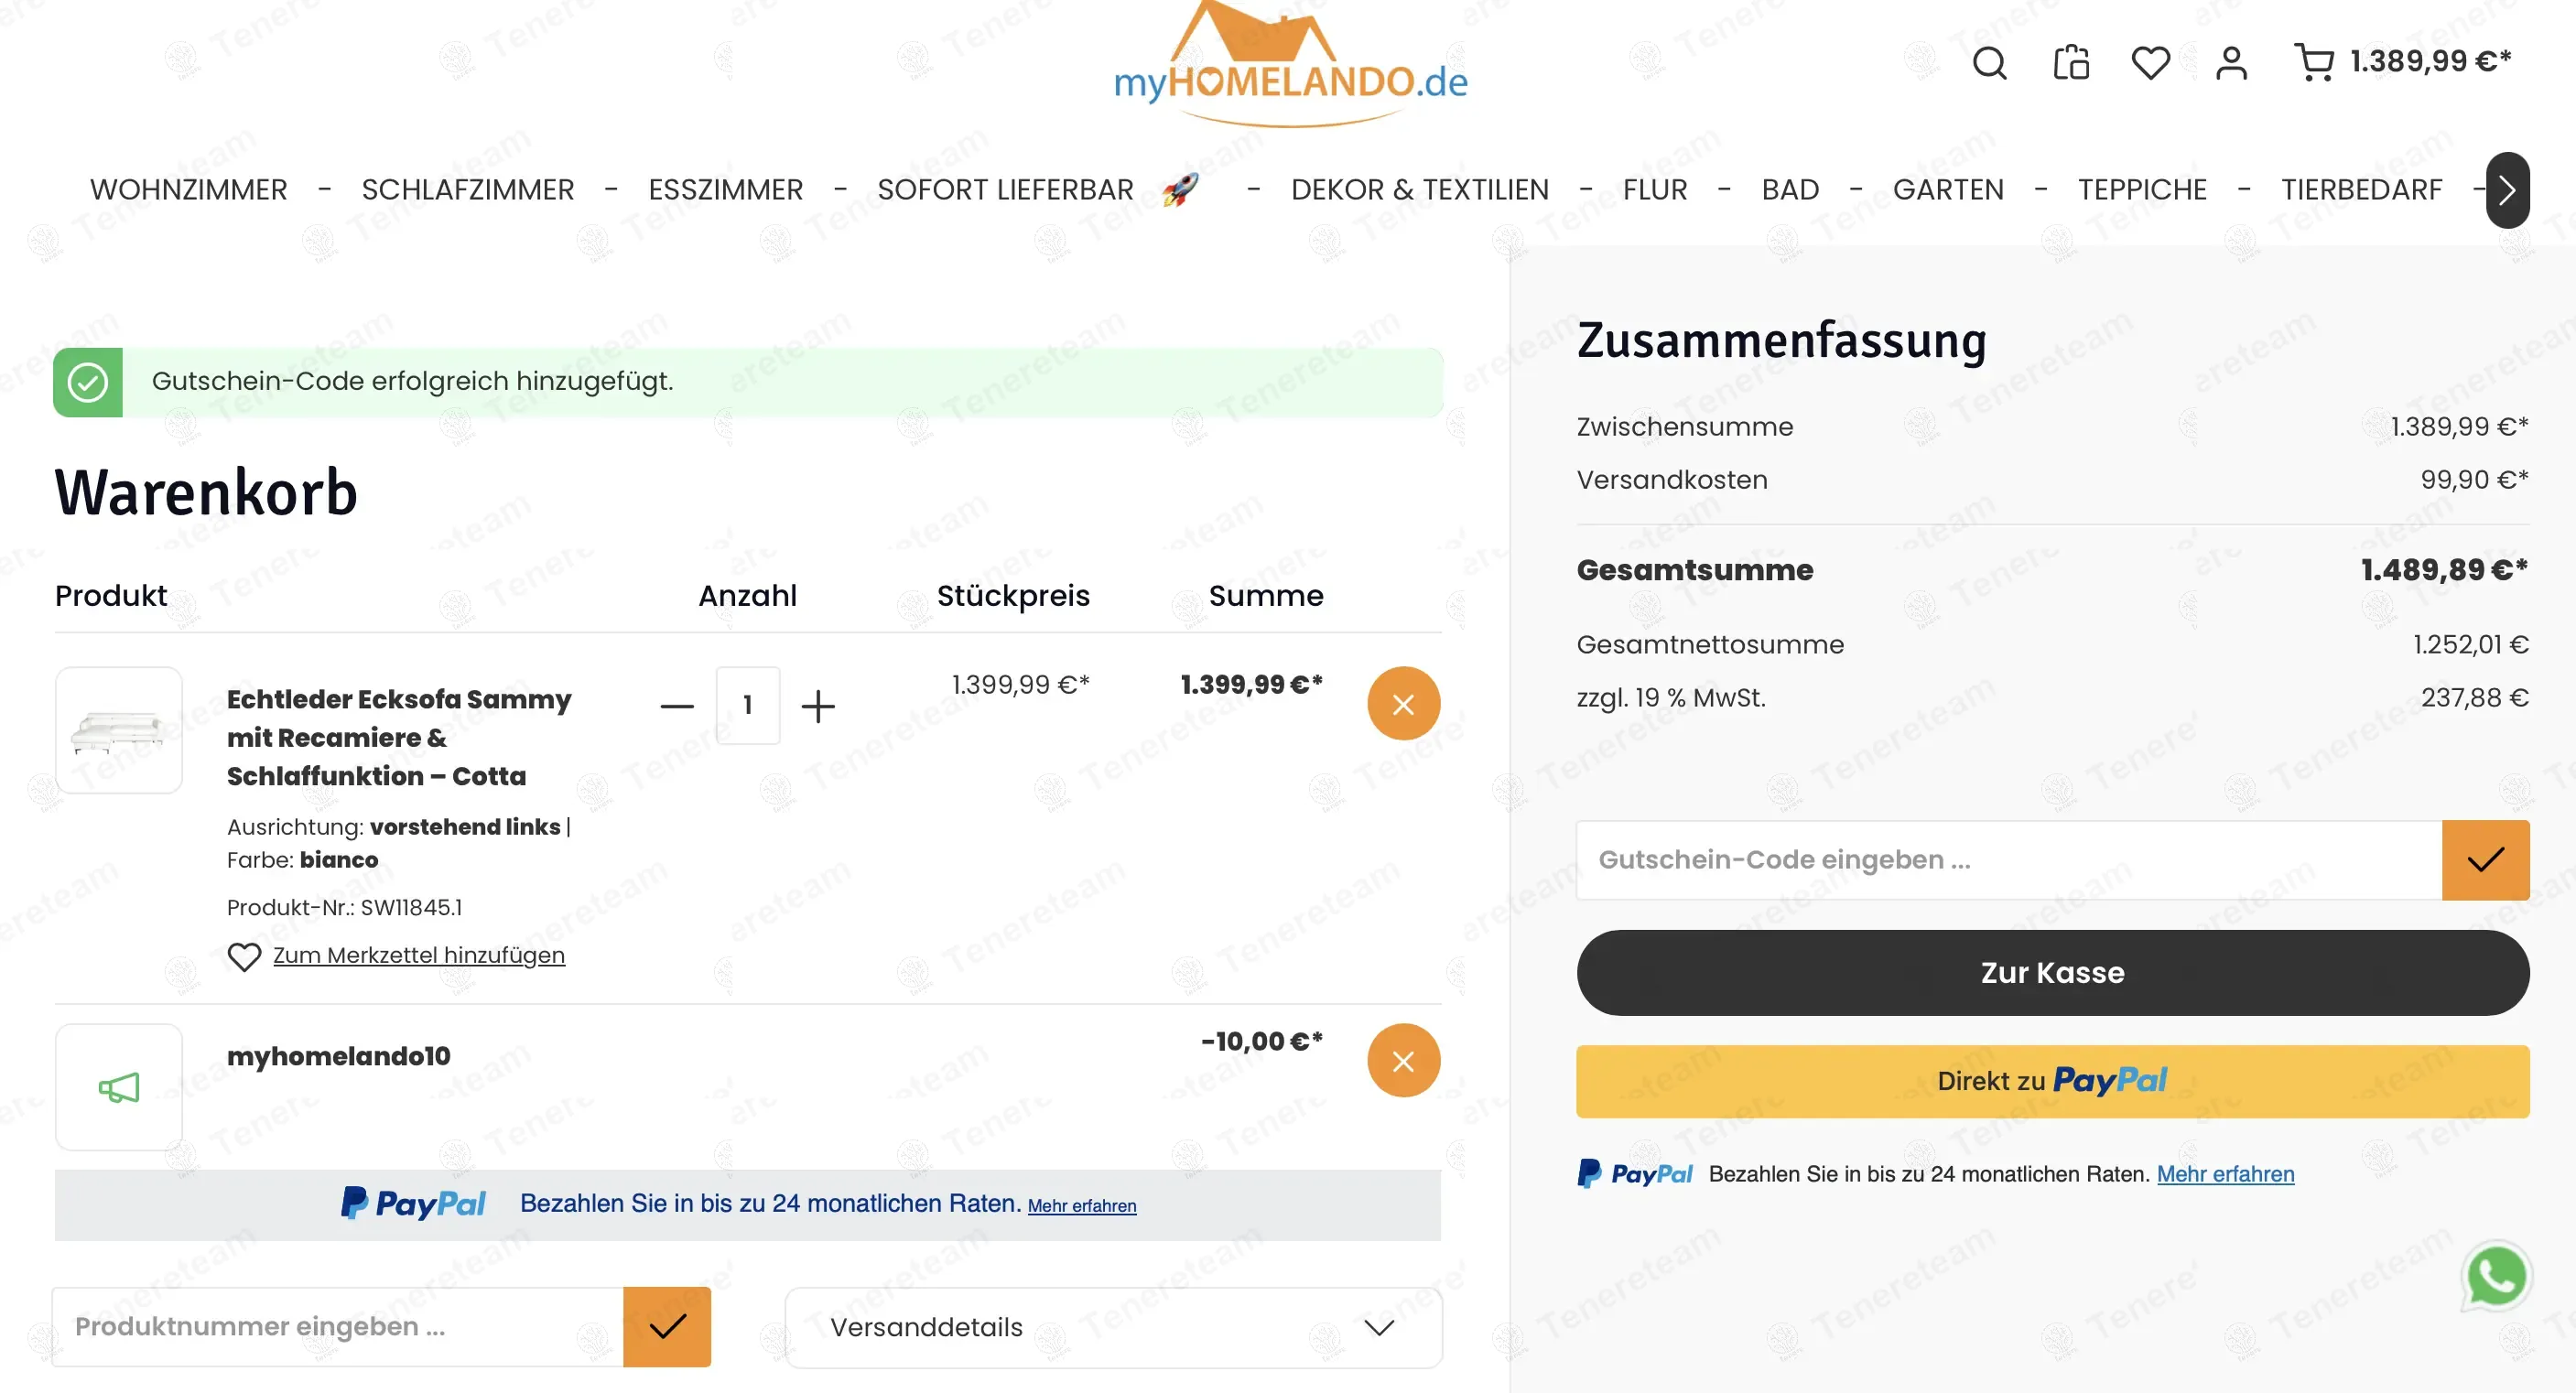Expand the Versanddetails dropdown
Screen dimensions: 2576x1393
[x=1113, y=1327]
